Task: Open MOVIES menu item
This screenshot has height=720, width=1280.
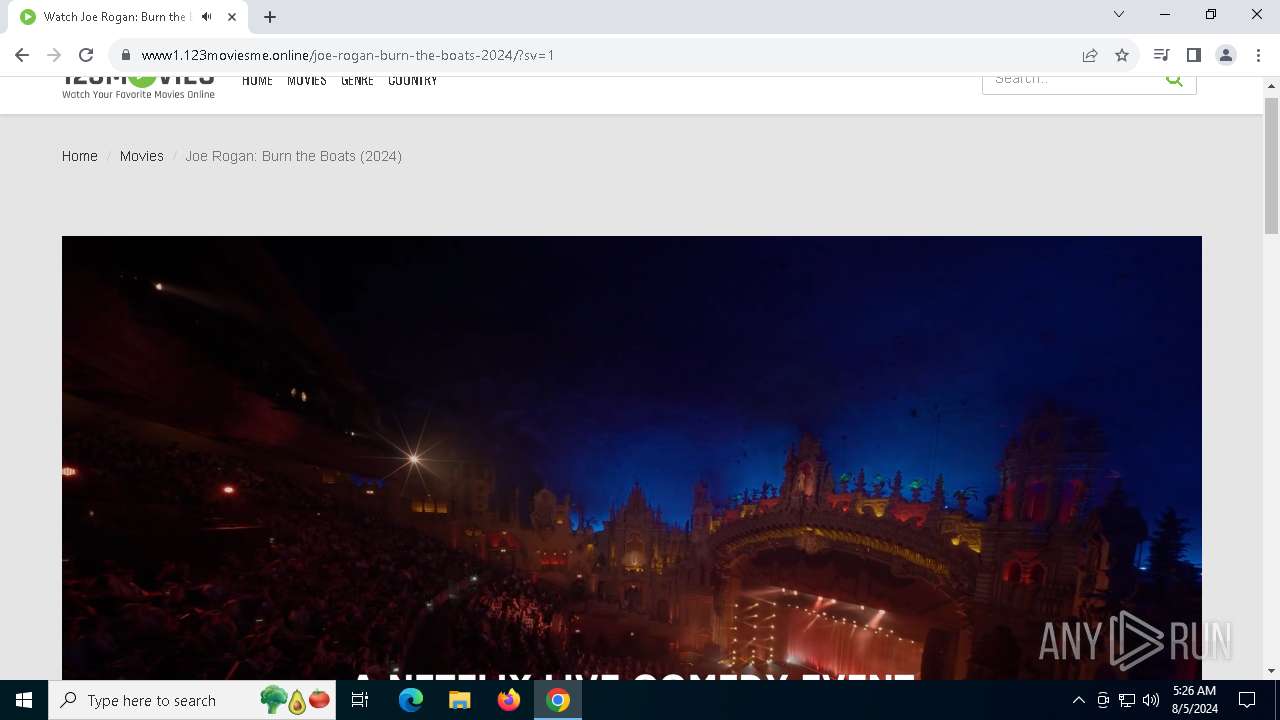Action: pos(307,80)
